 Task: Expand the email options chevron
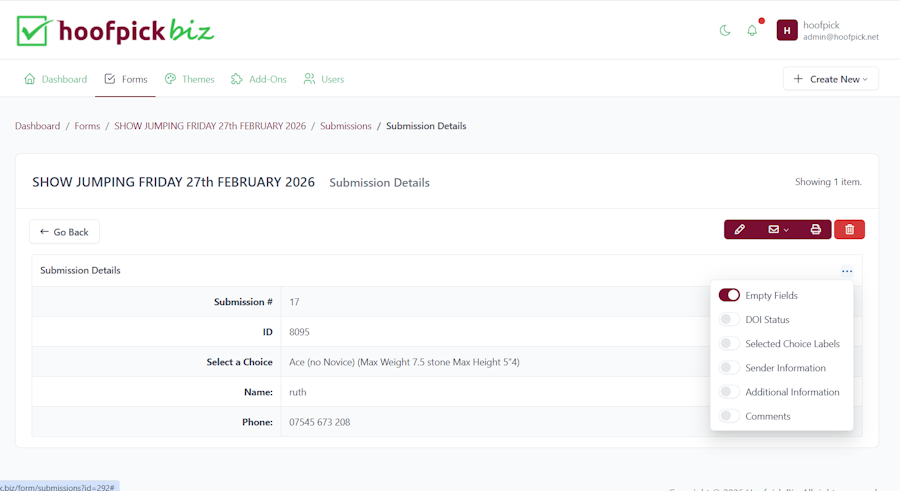point(786,230)
